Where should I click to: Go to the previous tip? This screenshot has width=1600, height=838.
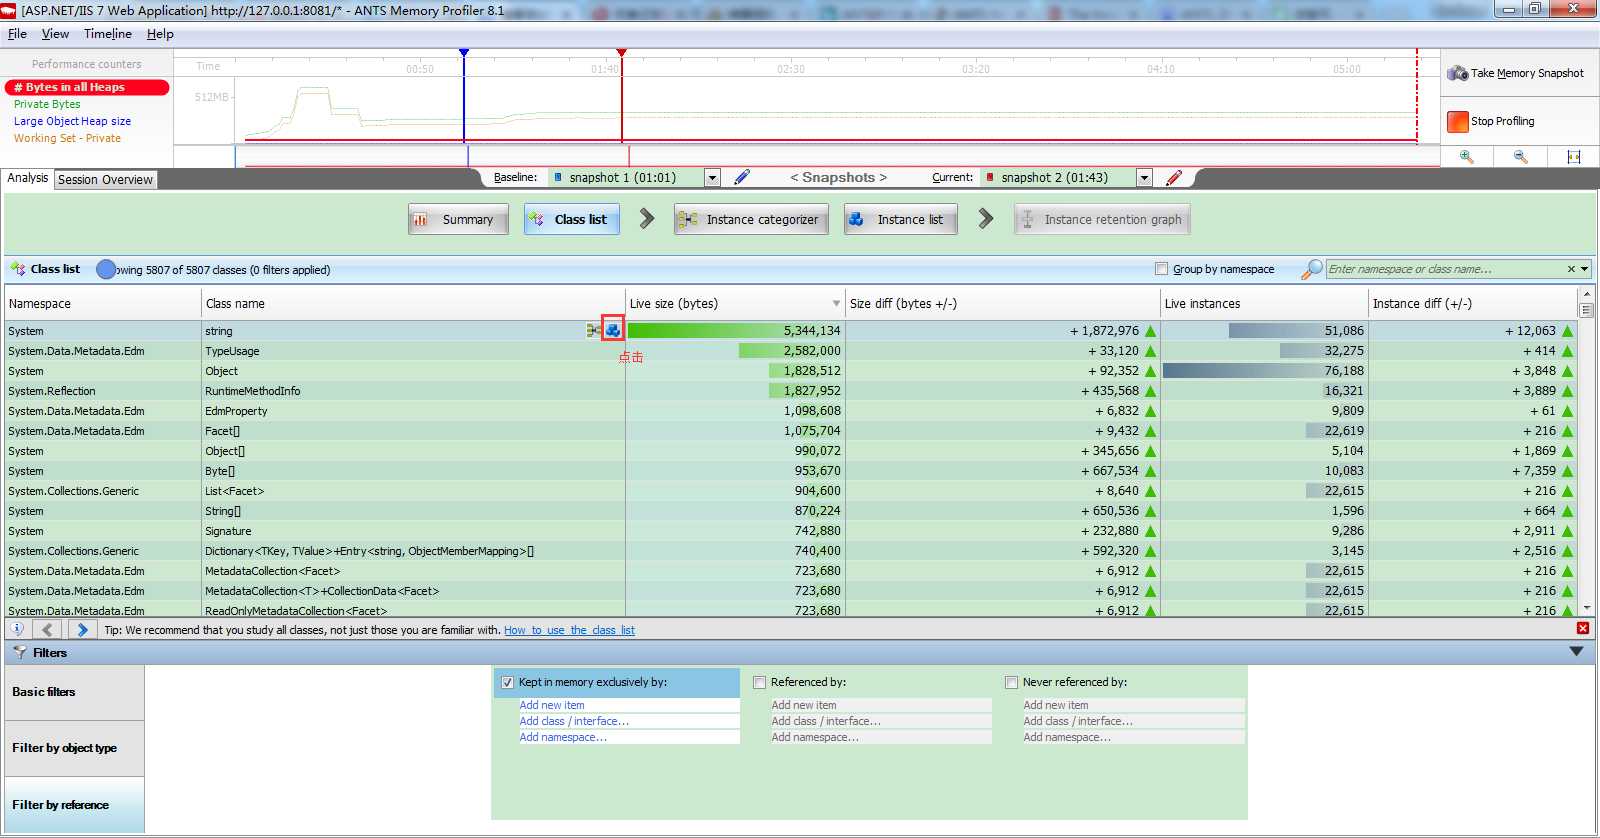tap(47, 629)
